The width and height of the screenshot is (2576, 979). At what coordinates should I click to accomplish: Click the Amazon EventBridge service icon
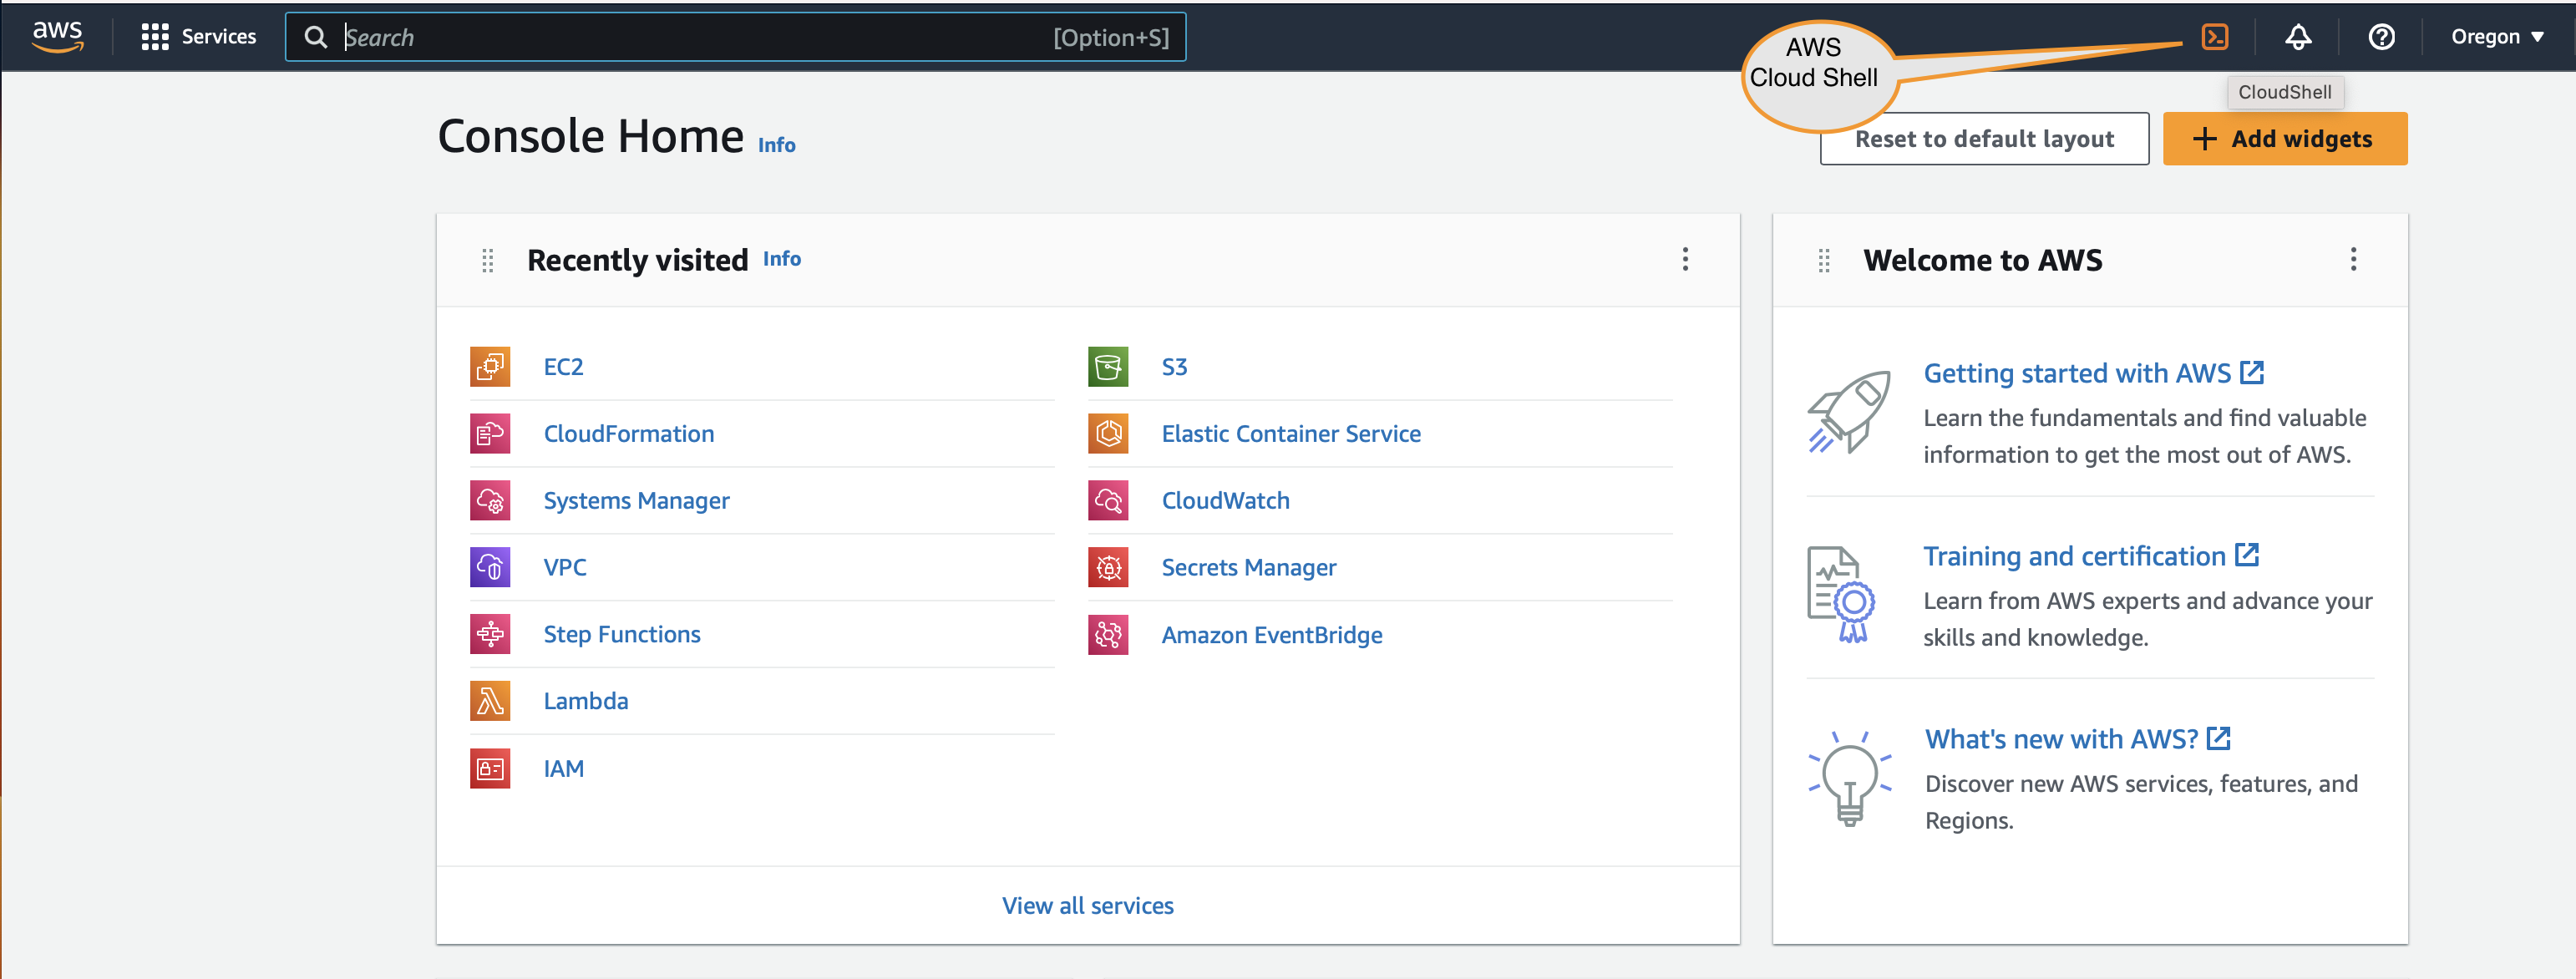pos(1108,635)
